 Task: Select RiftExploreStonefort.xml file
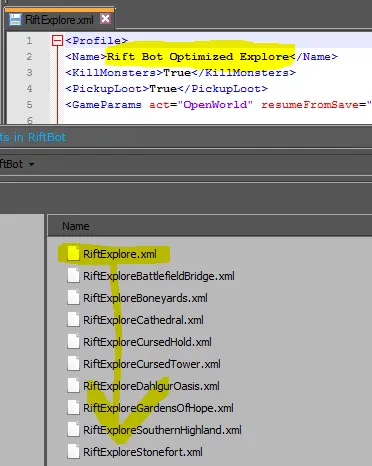tap(143, 452)
